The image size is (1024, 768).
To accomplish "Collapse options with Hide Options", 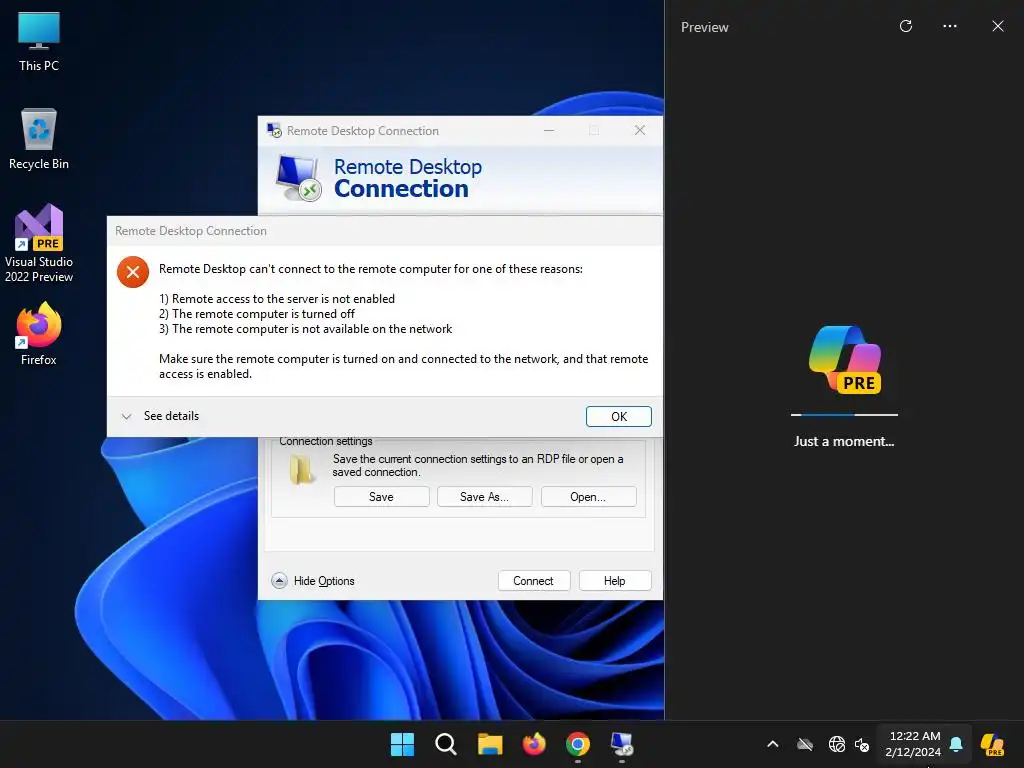I will pyautogui.click(x=313, y=581).
